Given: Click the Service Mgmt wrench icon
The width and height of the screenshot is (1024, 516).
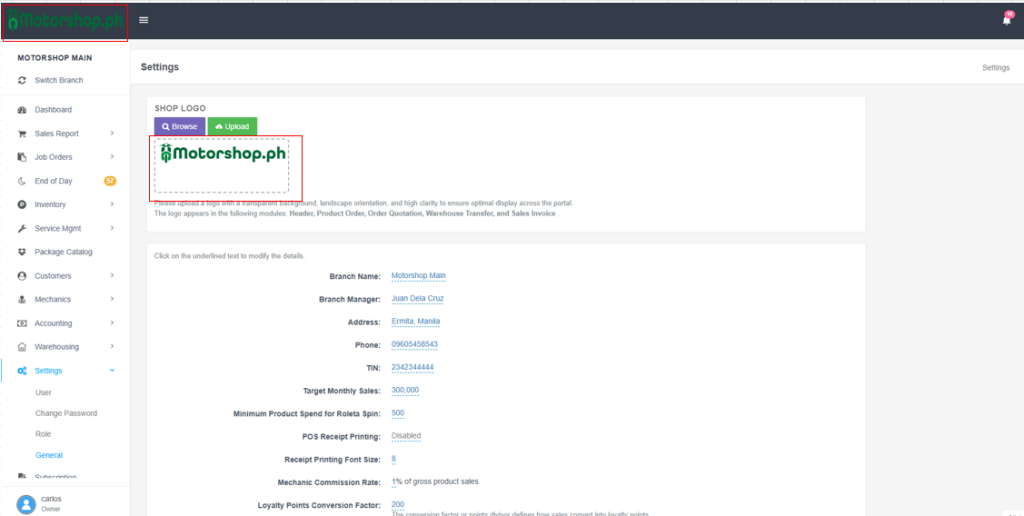Looking at the screenshot, I should coord(22,229).
